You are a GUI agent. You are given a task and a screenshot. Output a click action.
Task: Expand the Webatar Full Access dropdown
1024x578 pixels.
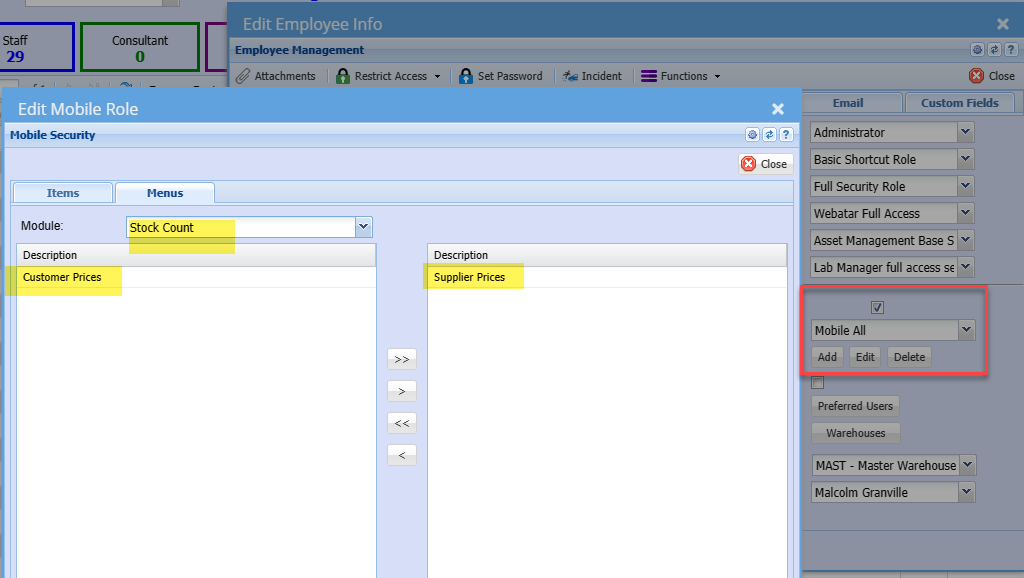click(966, 213)
